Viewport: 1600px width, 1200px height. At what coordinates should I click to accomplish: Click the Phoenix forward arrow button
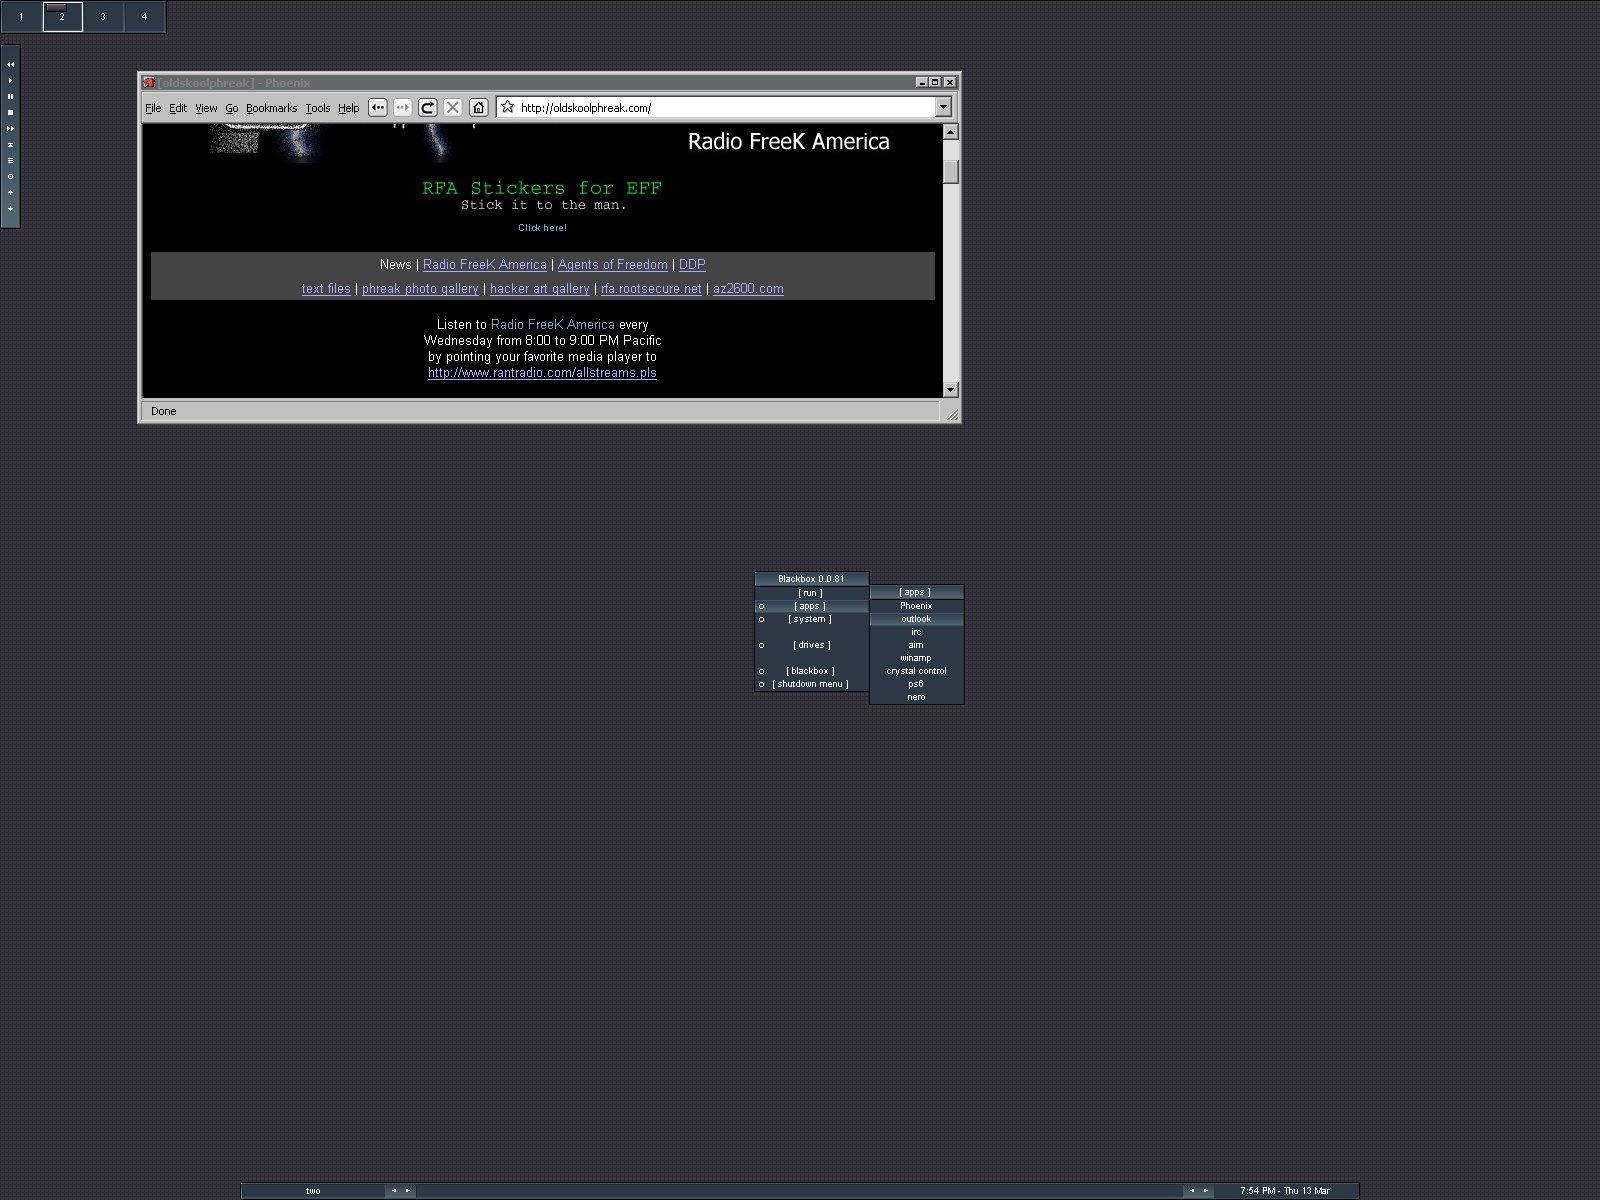(x=402, y=107)
